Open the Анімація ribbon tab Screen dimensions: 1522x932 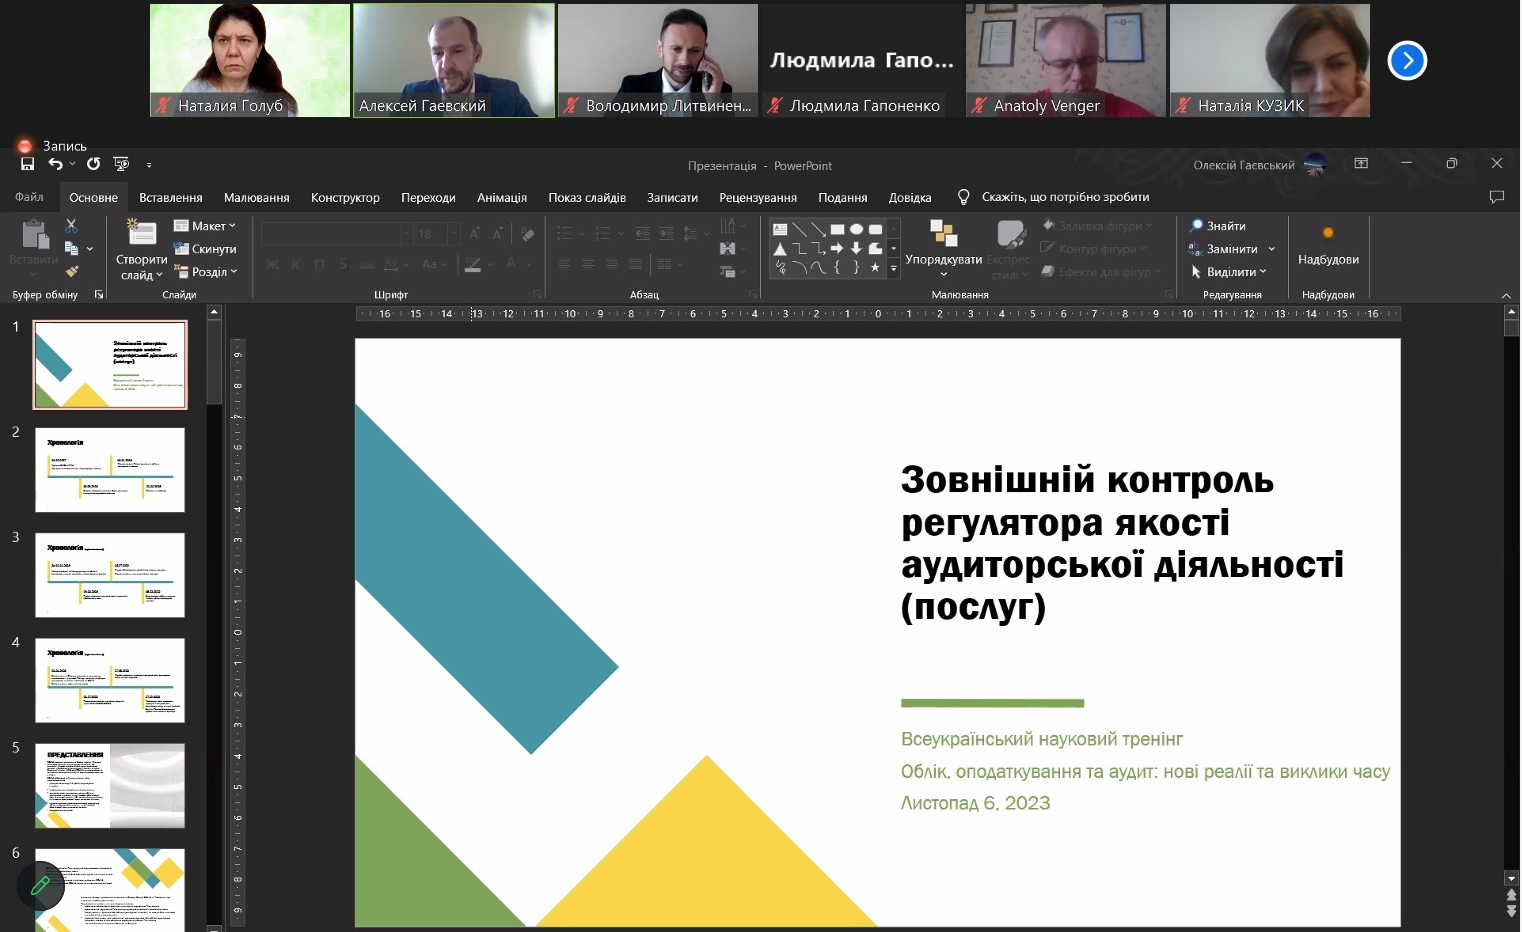[x=501, y=198]
